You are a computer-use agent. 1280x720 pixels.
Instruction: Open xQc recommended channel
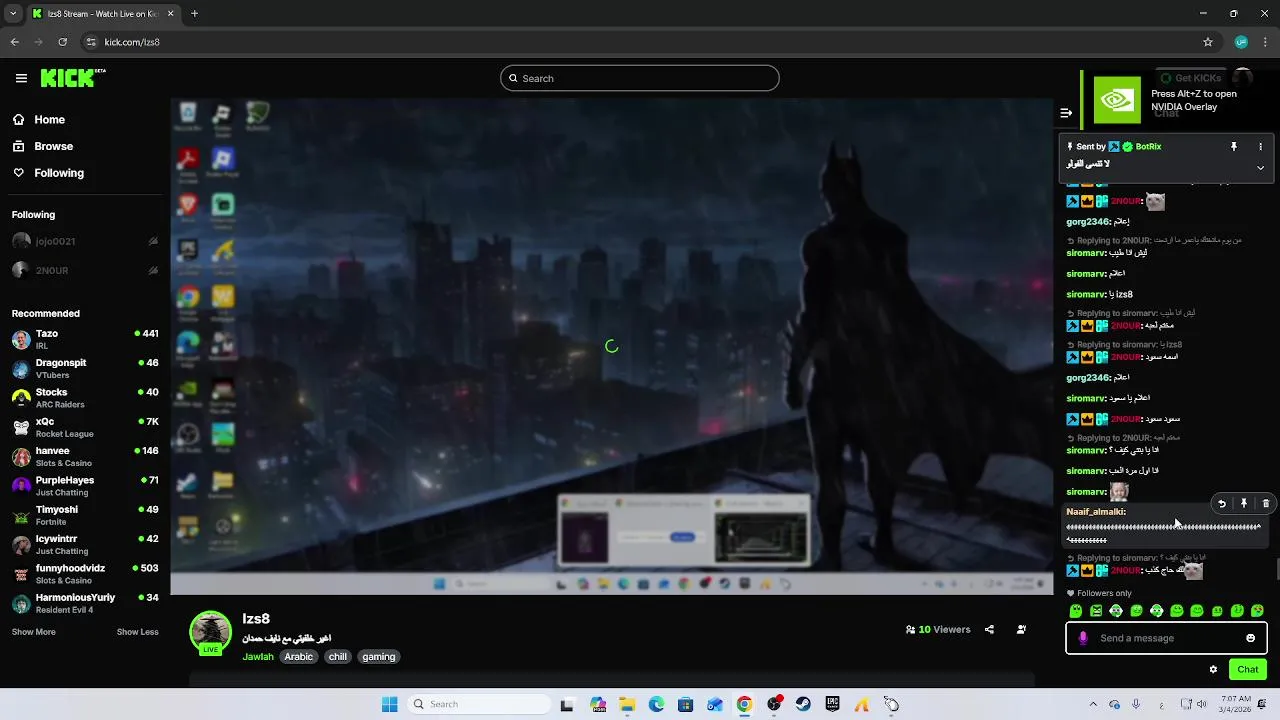click(x=85, y=427)
